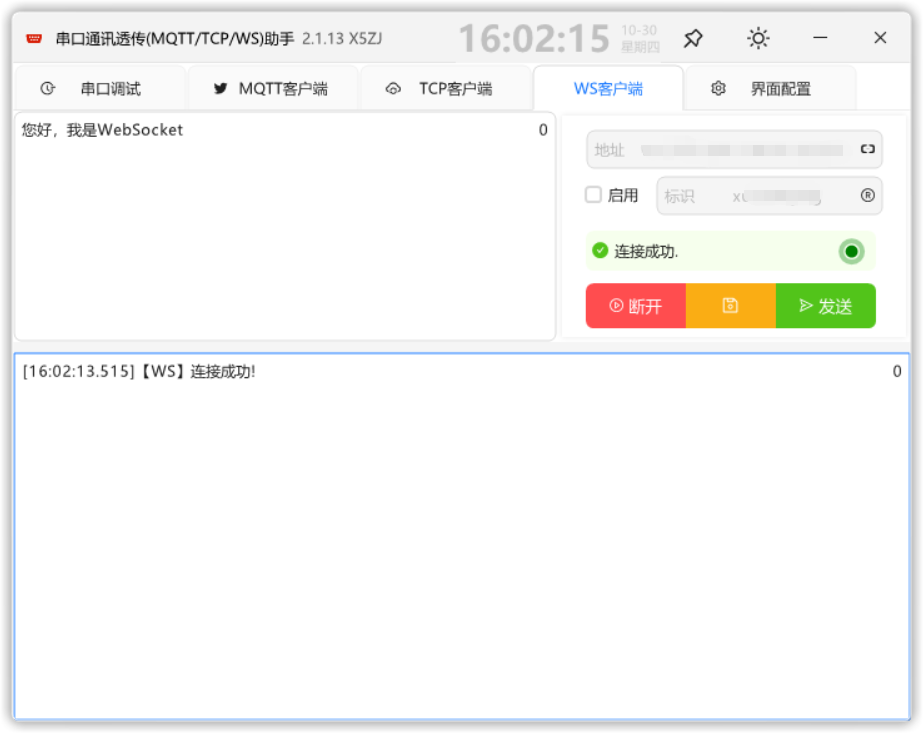
Task: Click the version text 2.1.13 X5ZJ
Action: 342,39
